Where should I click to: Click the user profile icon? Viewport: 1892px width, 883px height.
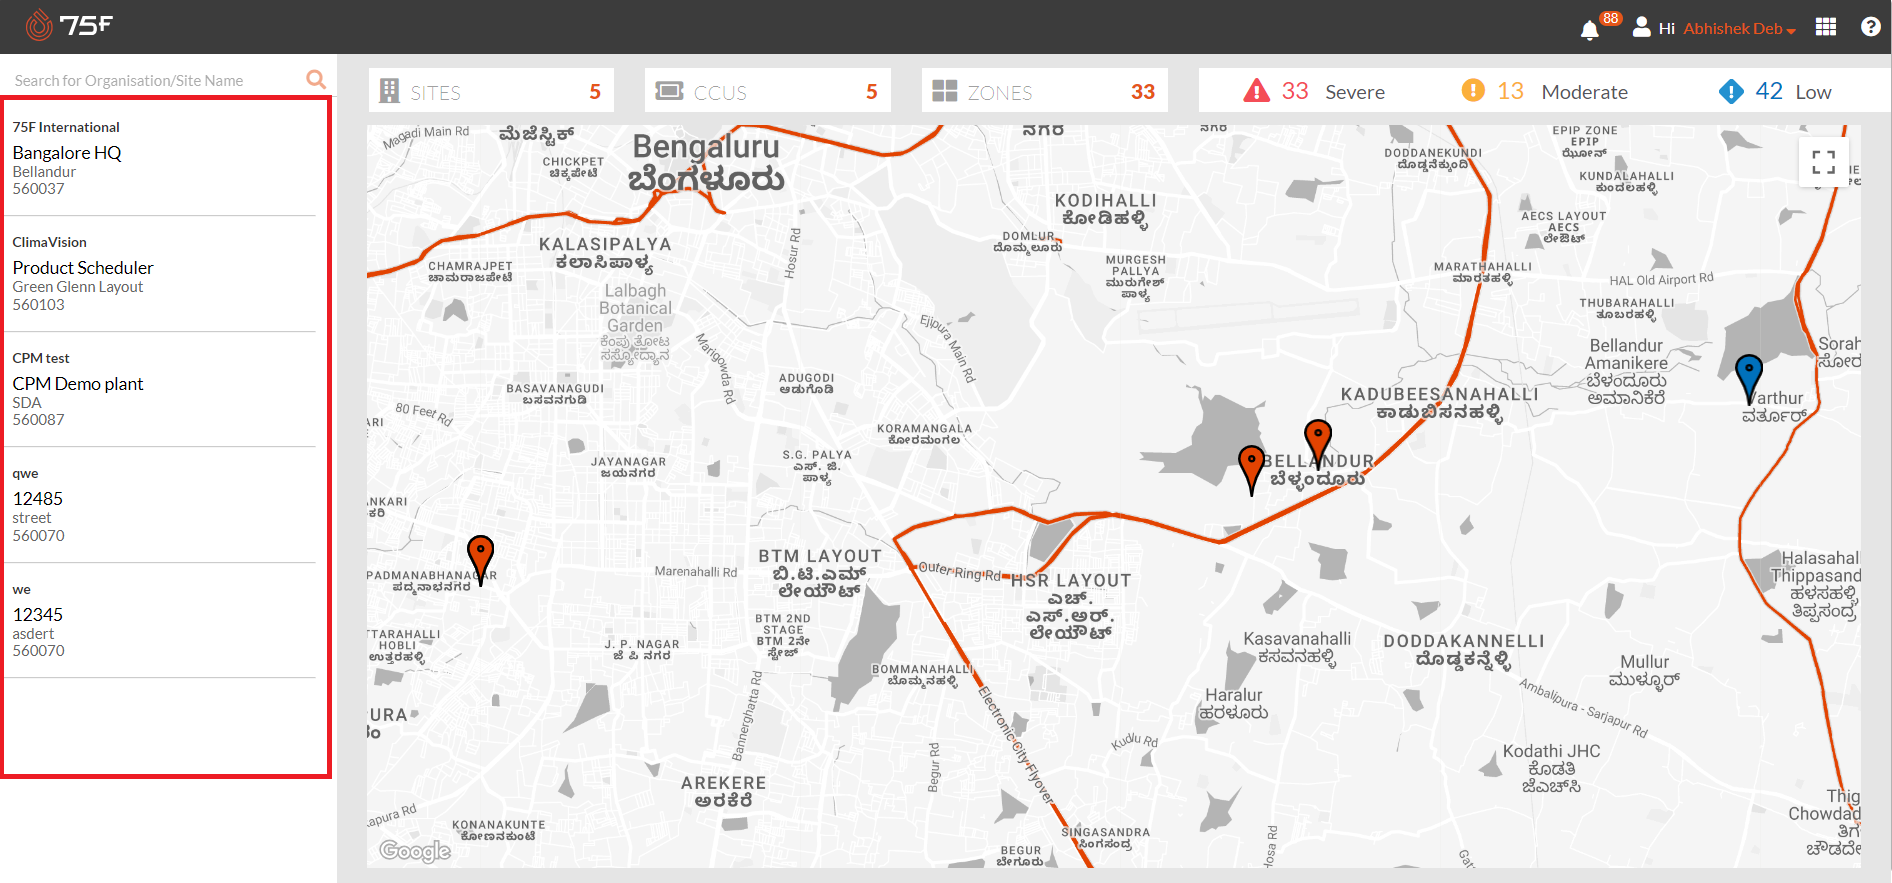(x=1641, y=27)
